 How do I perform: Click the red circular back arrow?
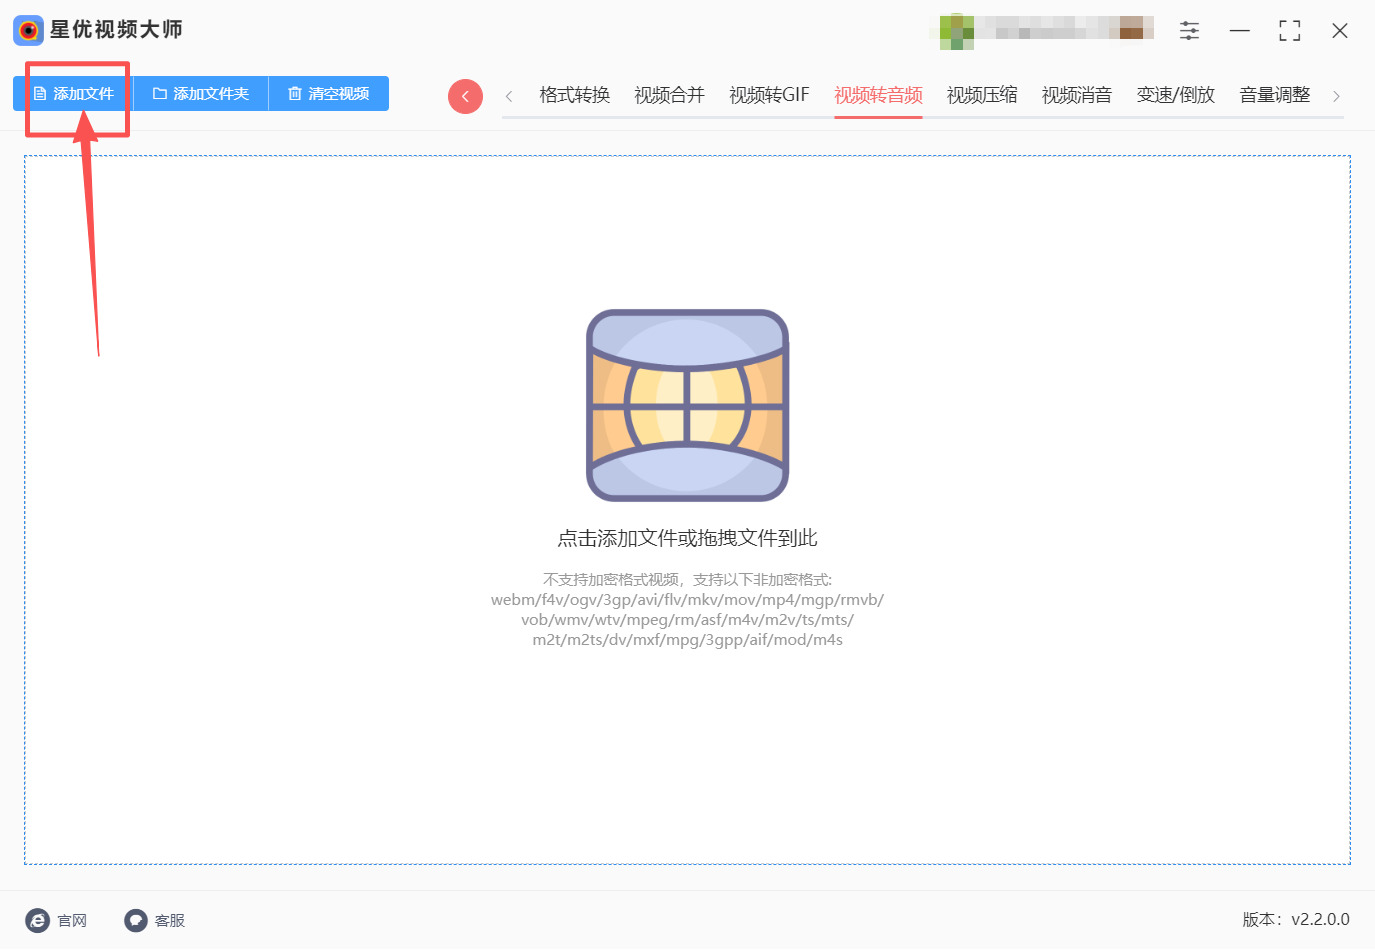[465, 96]
